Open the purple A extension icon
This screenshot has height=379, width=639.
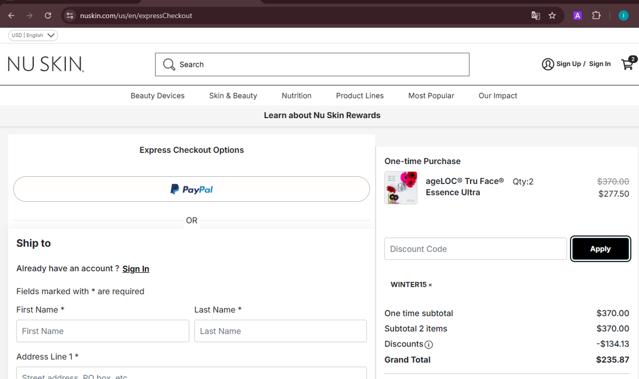[577, 15]
